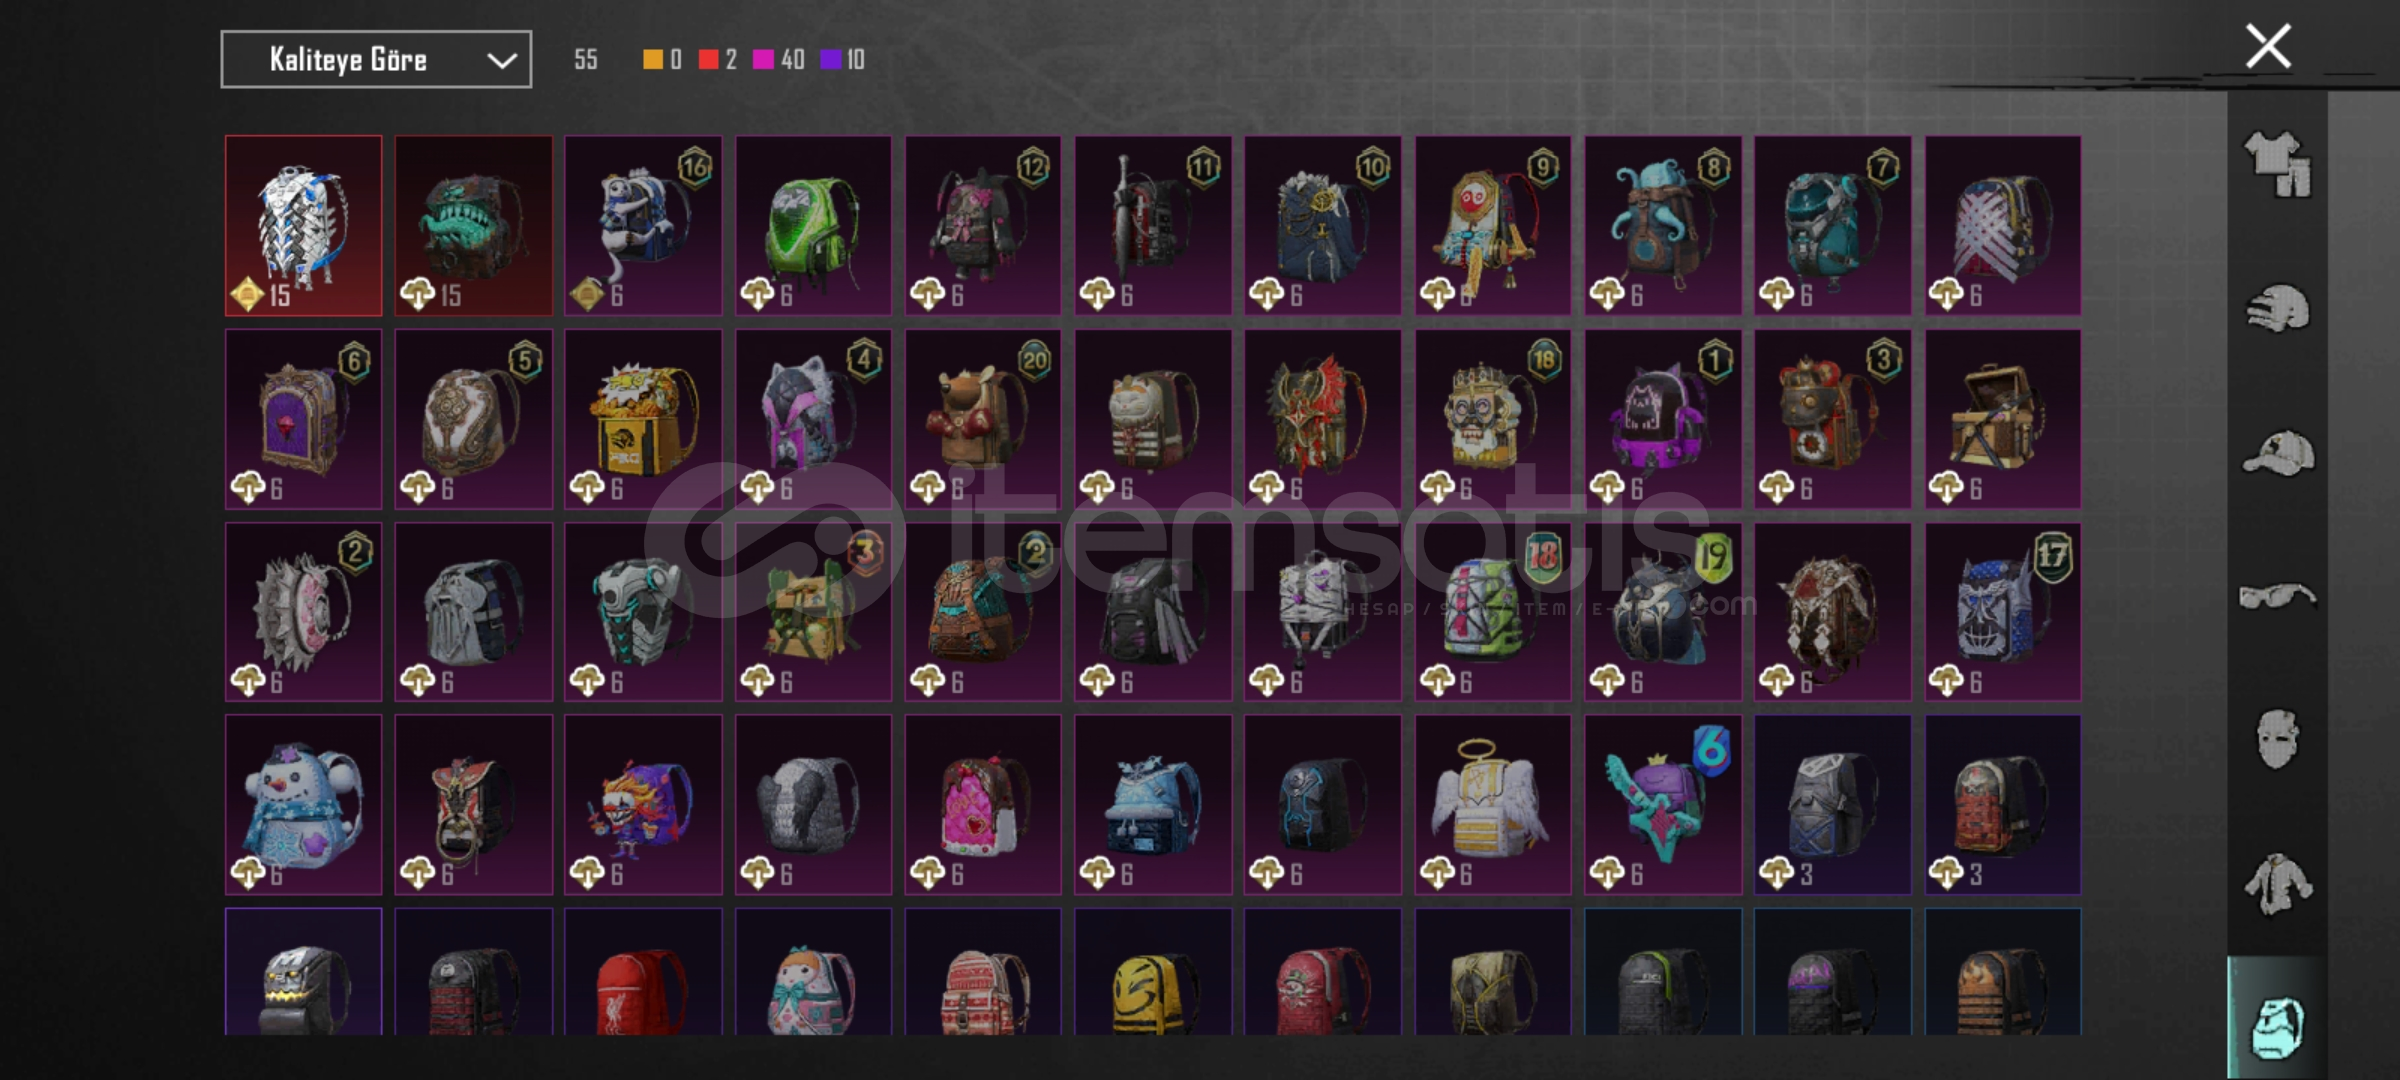Close the inventory with the X icon
Image resolution: width=2400 pixels, height=1080 pixels.
(x=2267, y=46)
